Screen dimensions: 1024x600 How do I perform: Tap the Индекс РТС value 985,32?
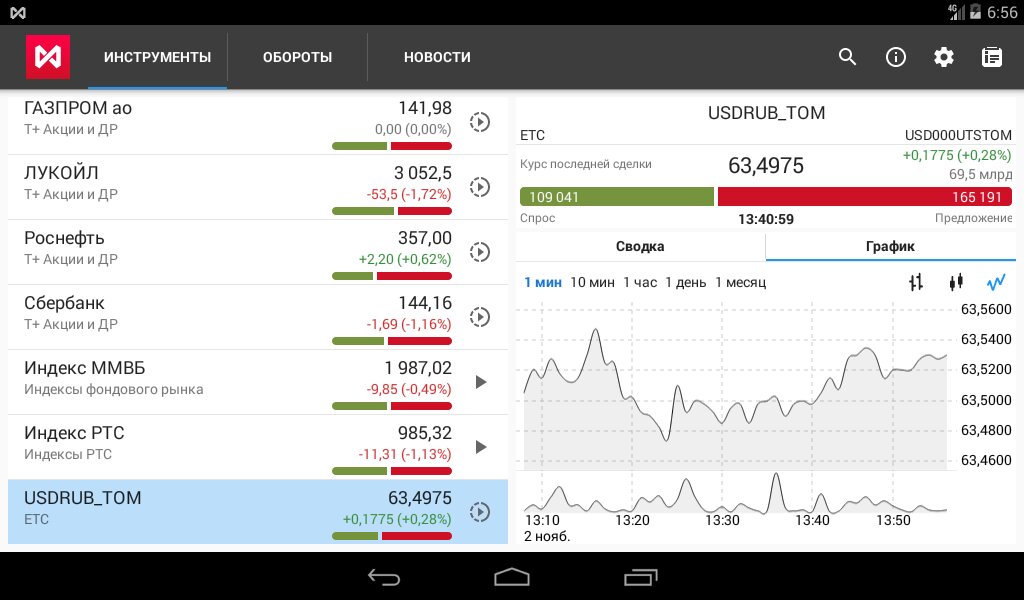coord(424,433)
